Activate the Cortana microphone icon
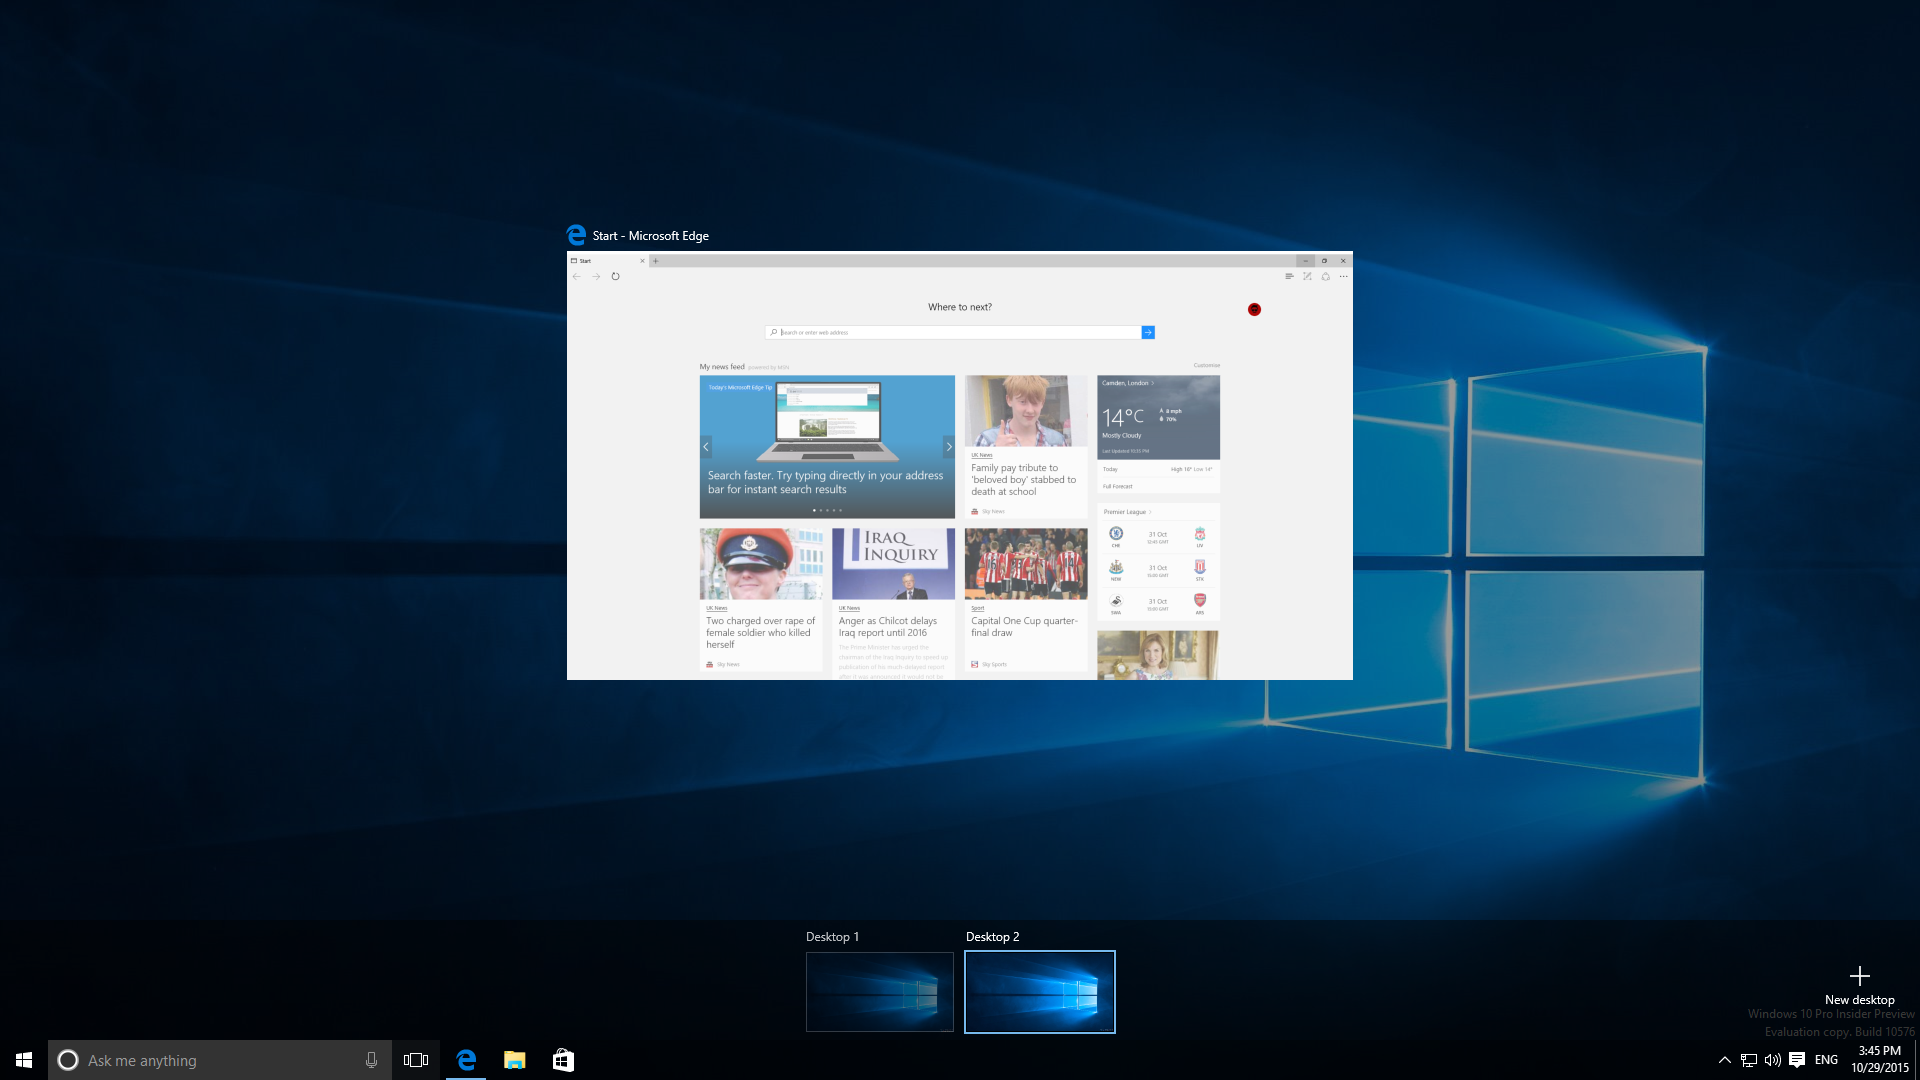This screenshot has height=1080, width=1920. pyautogui.click(x=371, y=1060)
